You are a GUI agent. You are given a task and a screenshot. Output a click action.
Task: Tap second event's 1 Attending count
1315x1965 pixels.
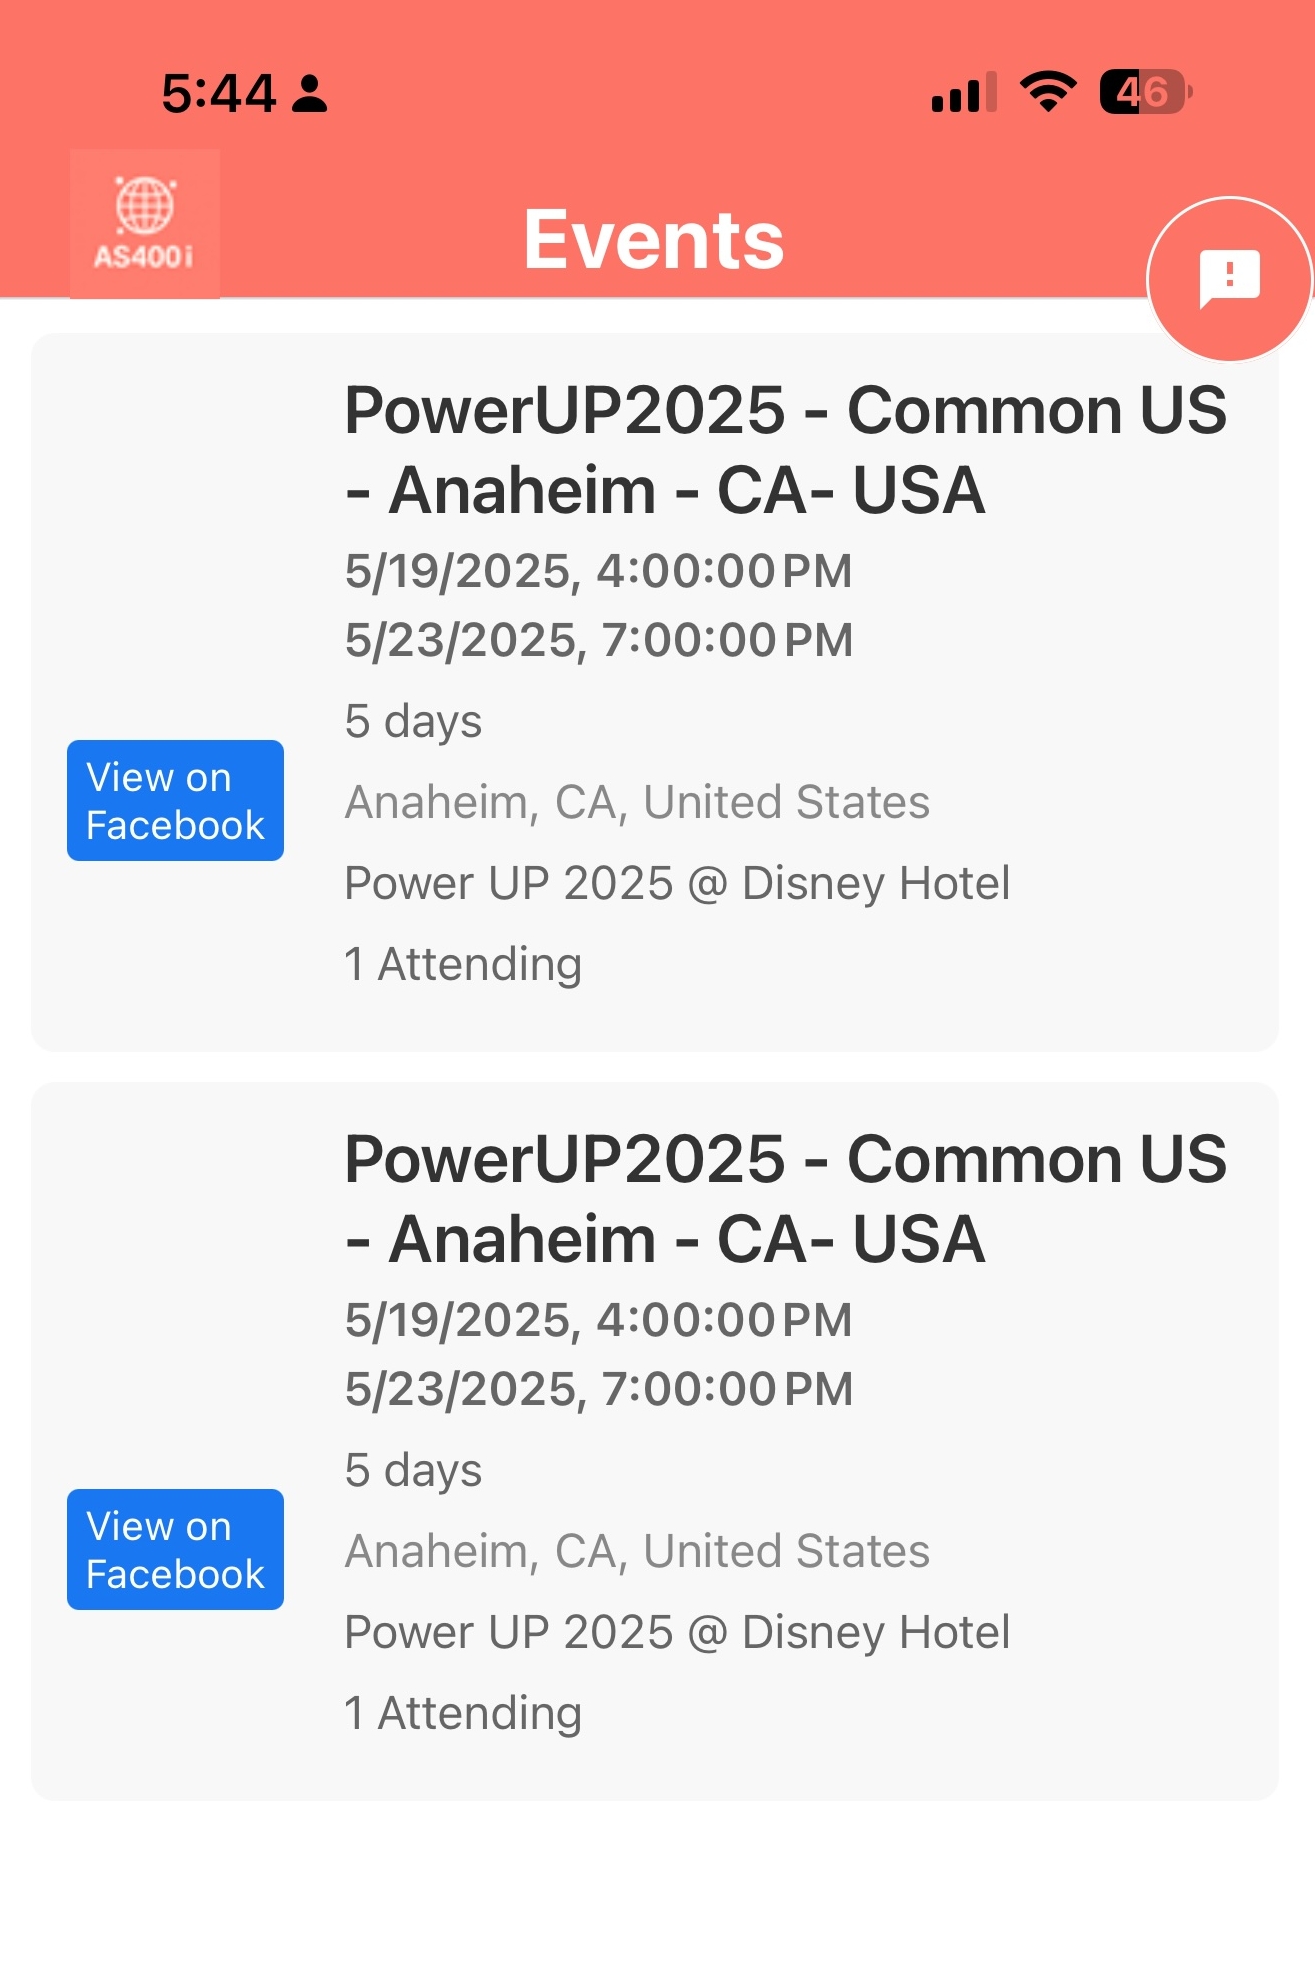(x=463, y=1713)
